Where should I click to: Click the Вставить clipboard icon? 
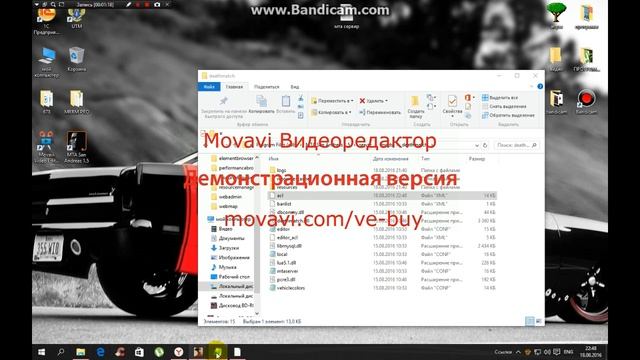coord(286,101)
